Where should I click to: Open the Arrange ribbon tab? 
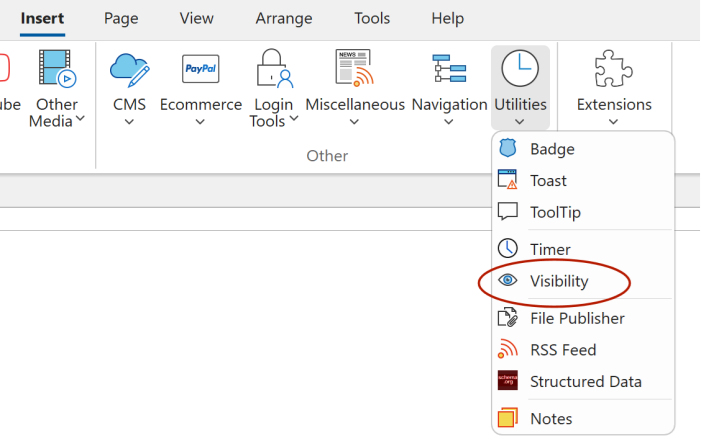coord(283,18)
